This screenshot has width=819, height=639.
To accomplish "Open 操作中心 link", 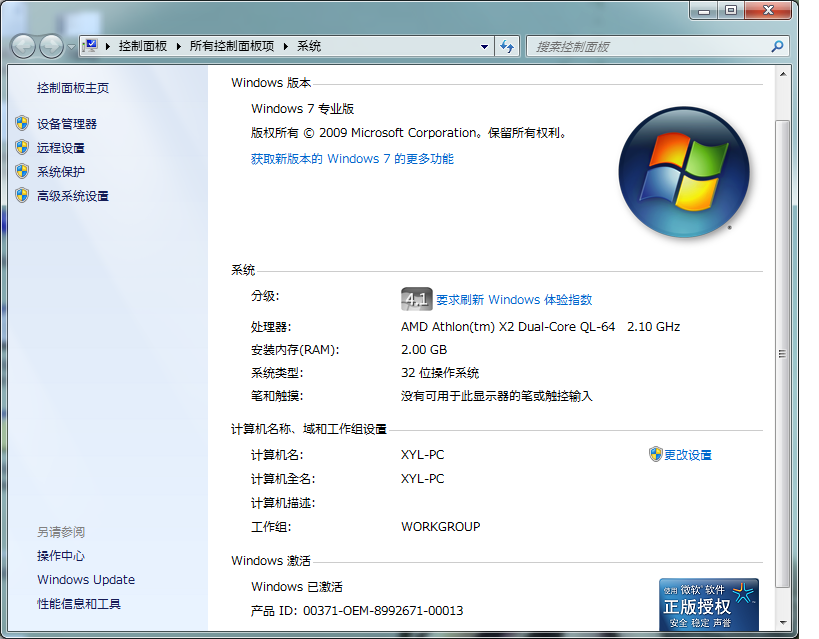I will (61, 556).
